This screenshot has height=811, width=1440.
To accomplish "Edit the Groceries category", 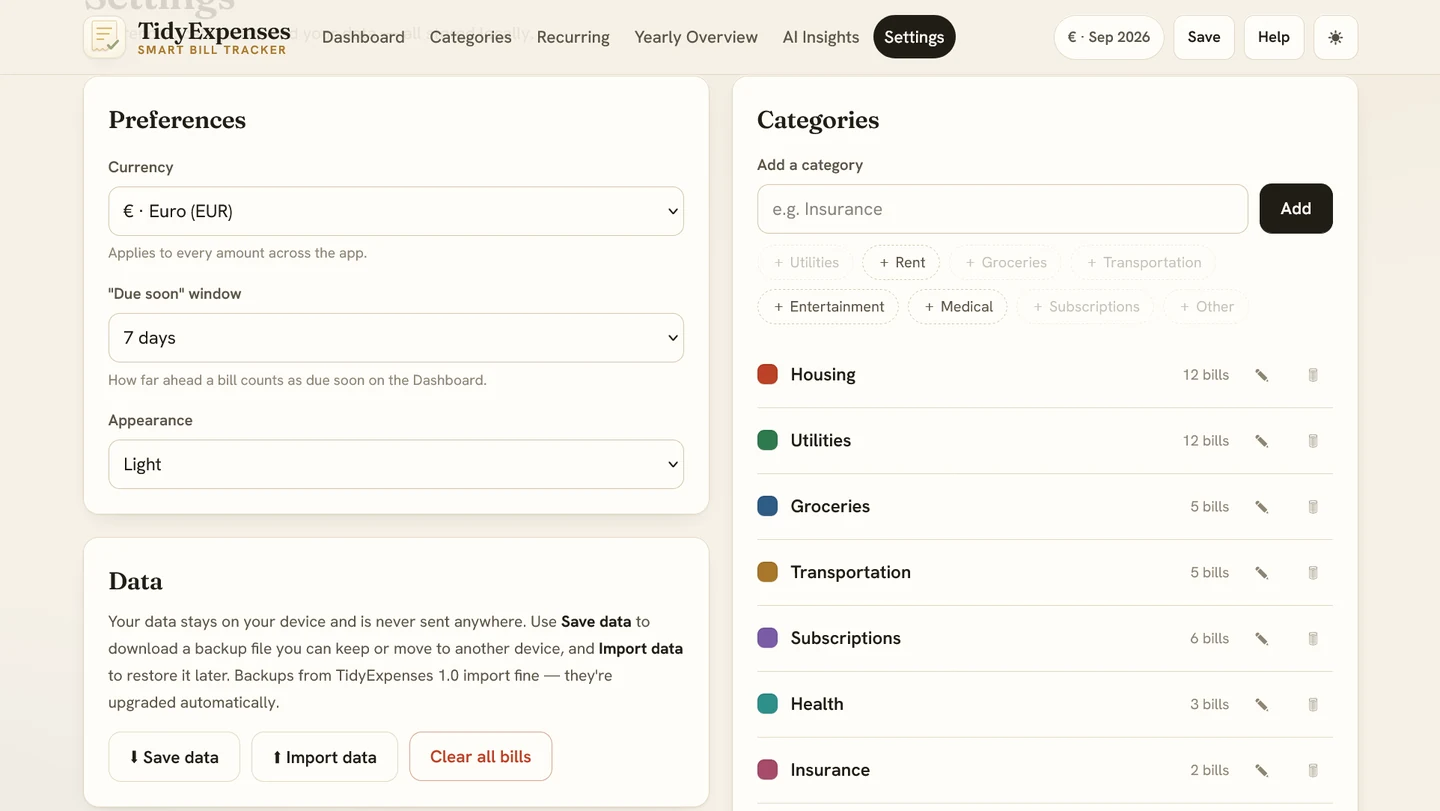I will coord(1262,507).
